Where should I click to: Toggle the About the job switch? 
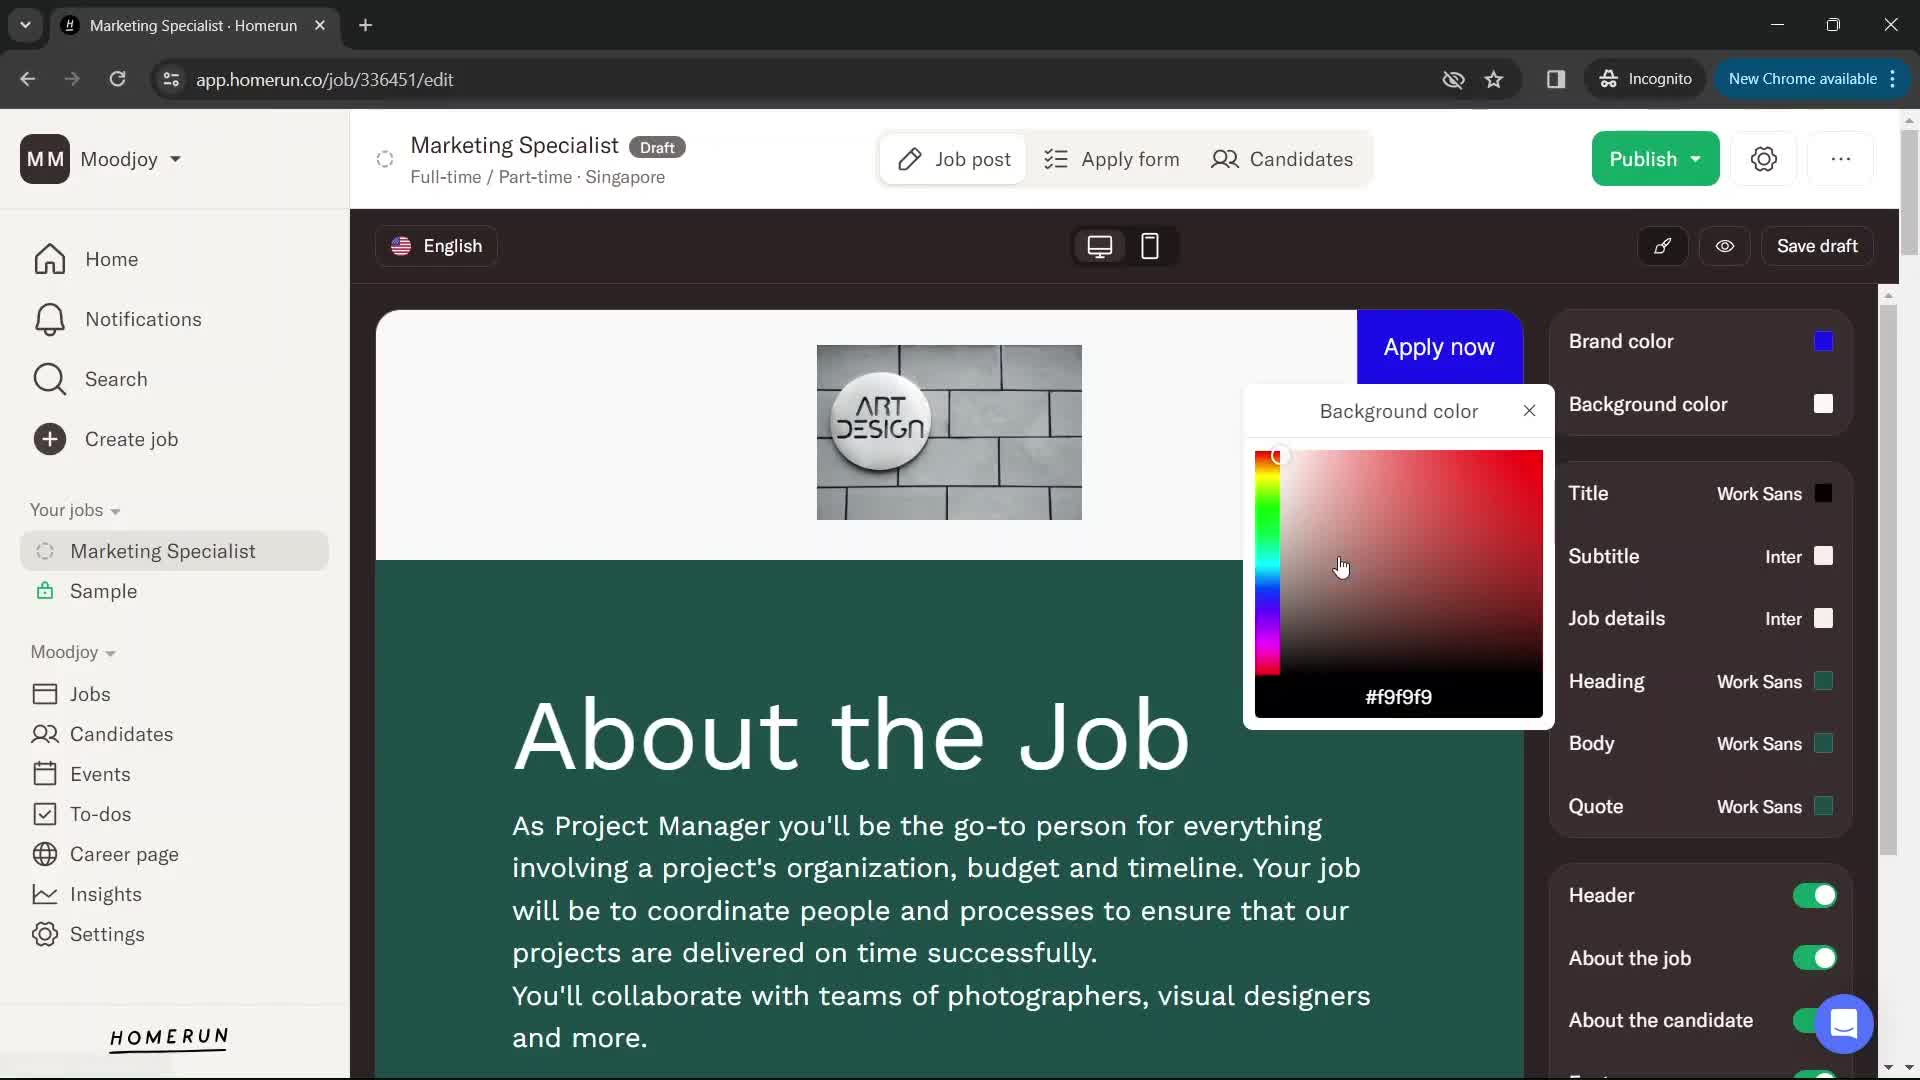click(1815, 958)
